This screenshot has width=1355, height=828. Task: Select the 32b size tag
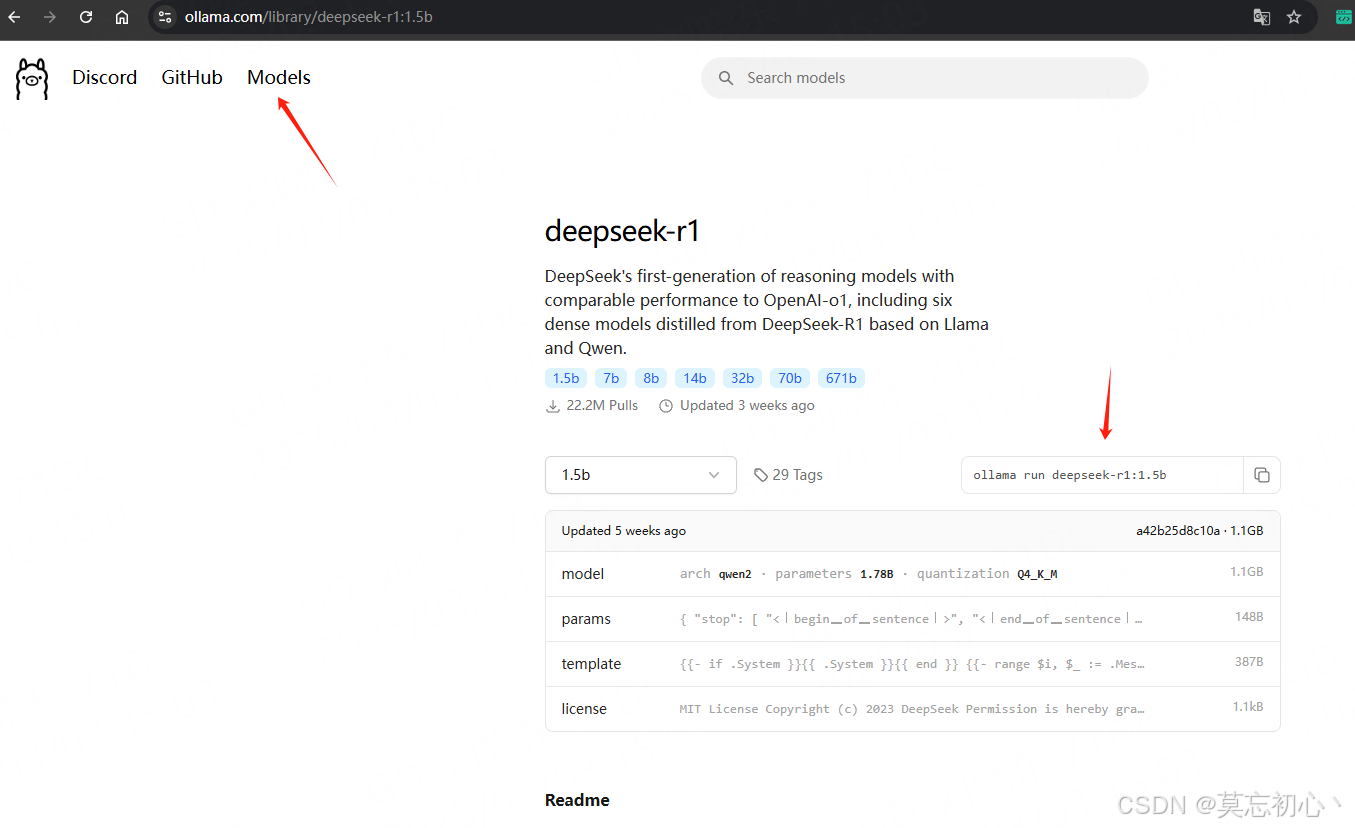(x=742, y=378)
